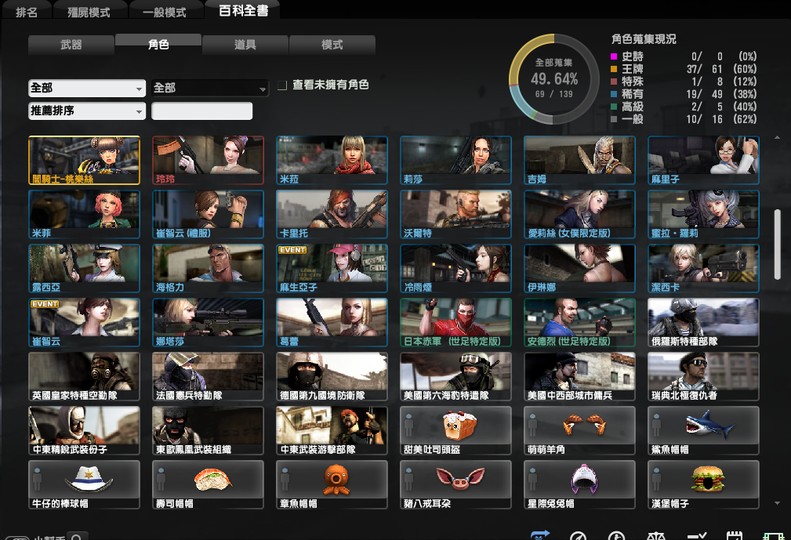Choose the orange octopus hat item
The image size is (791, 540).
pos(331,484)
